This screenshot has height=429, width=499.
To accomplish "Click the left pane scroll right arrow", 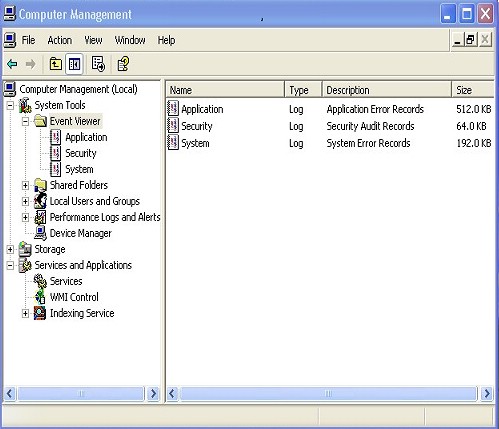I will pyautogui.click(x=153, y=394).
